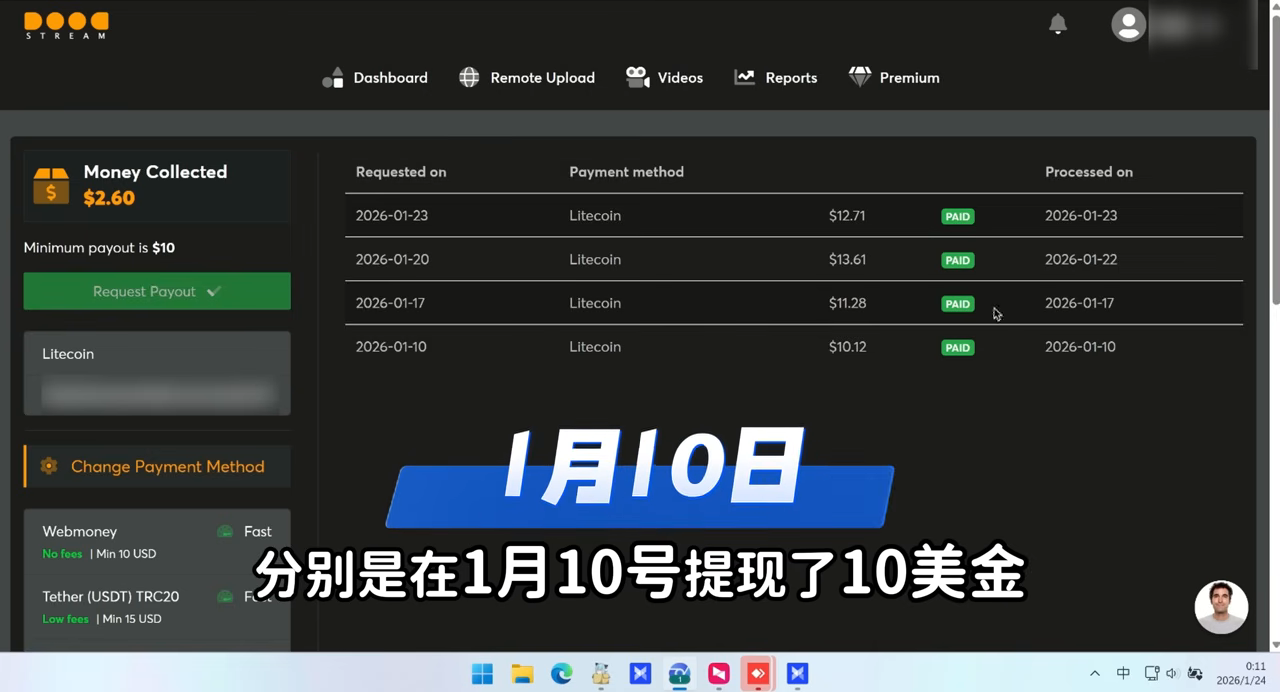Click the Processed on column header

[x=1089, y=172]
